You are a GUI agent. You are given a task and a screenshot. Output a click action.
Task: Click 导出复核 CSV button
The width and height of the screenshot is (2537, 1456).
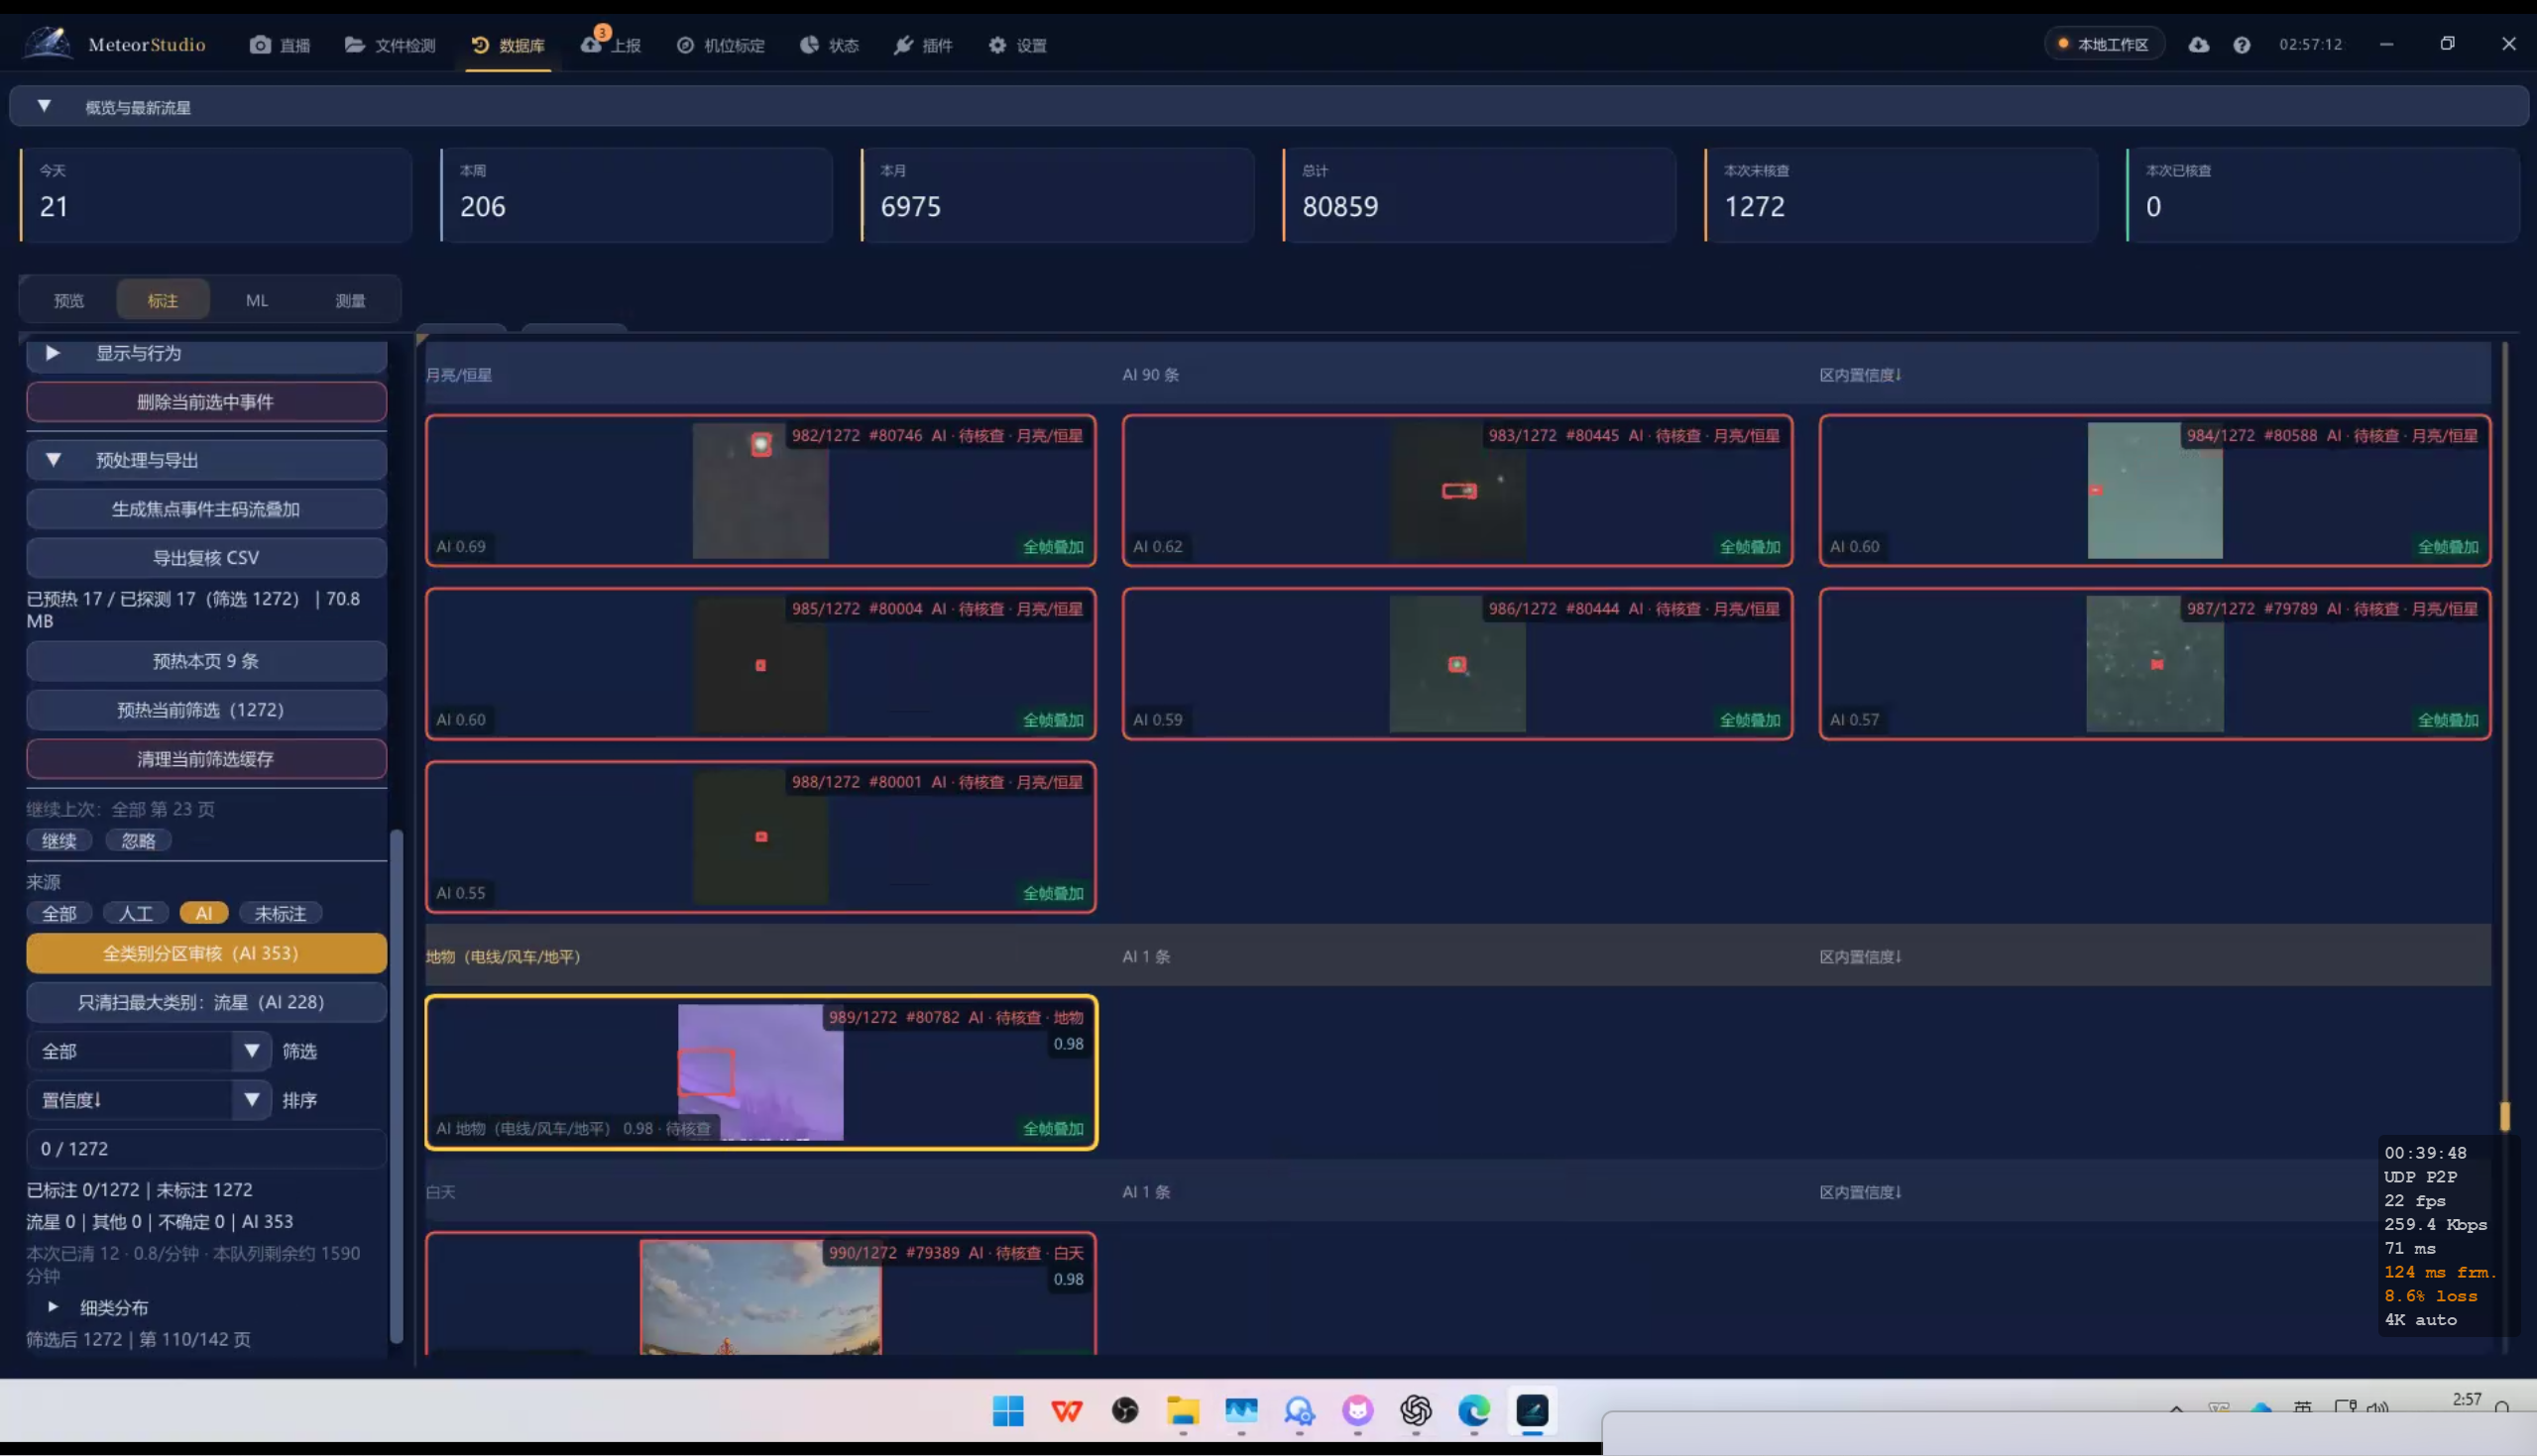coord(206,558)
